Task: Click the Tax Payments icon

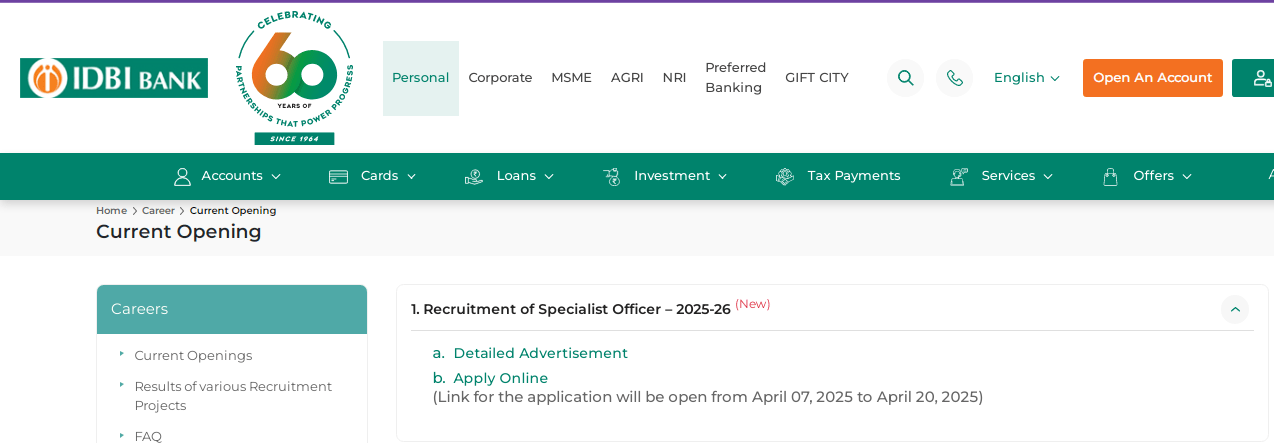Action: click(x=785, y=176)
